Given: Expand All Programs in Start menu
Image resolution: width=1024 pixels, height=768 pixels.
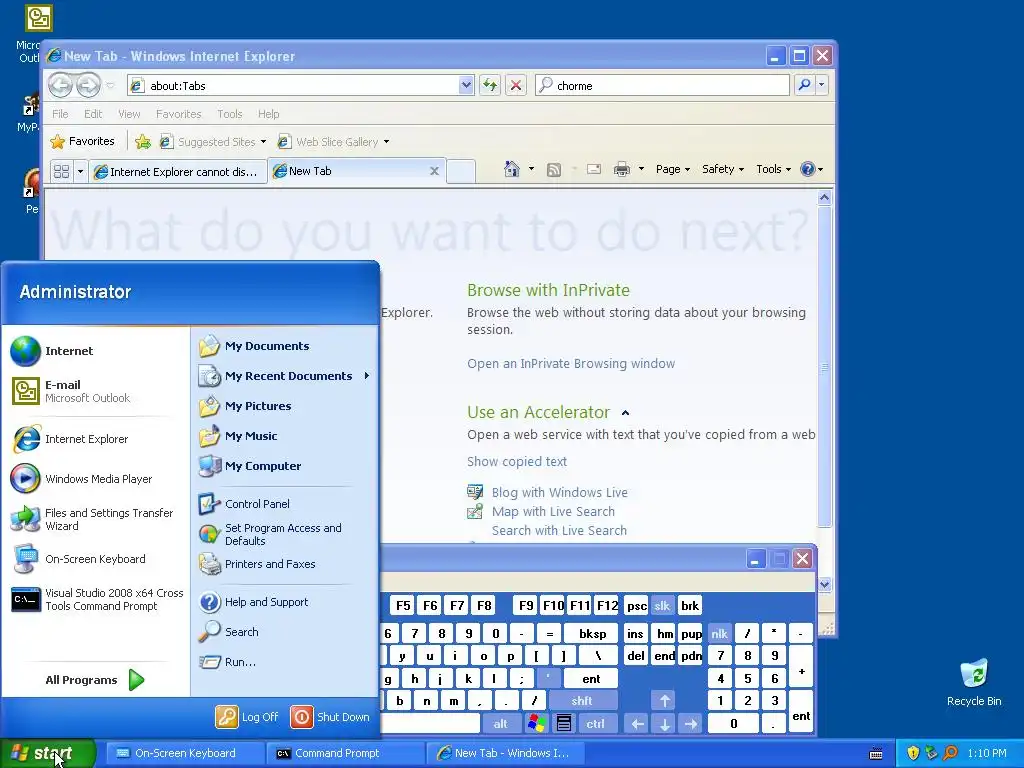Looking at the screenshot, I should pos(95,680).
